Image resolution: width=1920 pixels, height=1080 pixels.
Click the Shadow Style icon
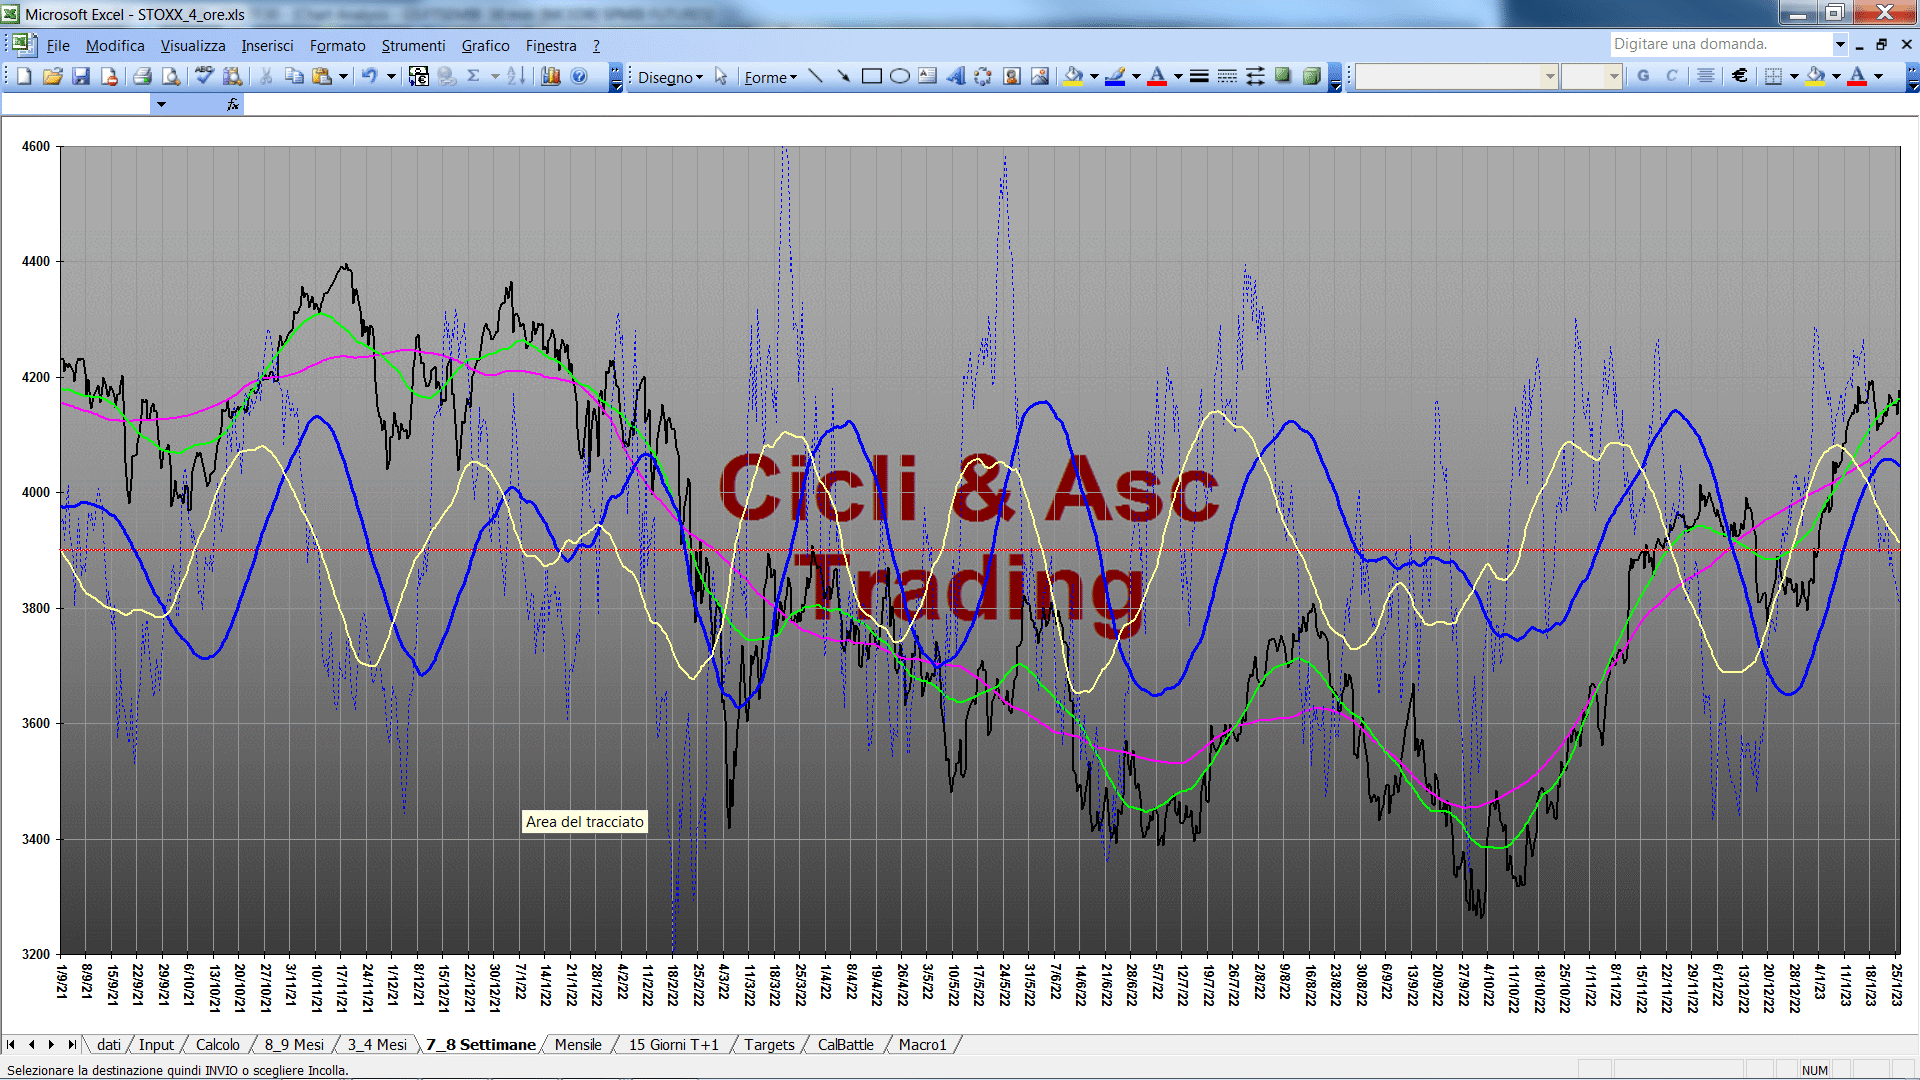click(1283, 76)
